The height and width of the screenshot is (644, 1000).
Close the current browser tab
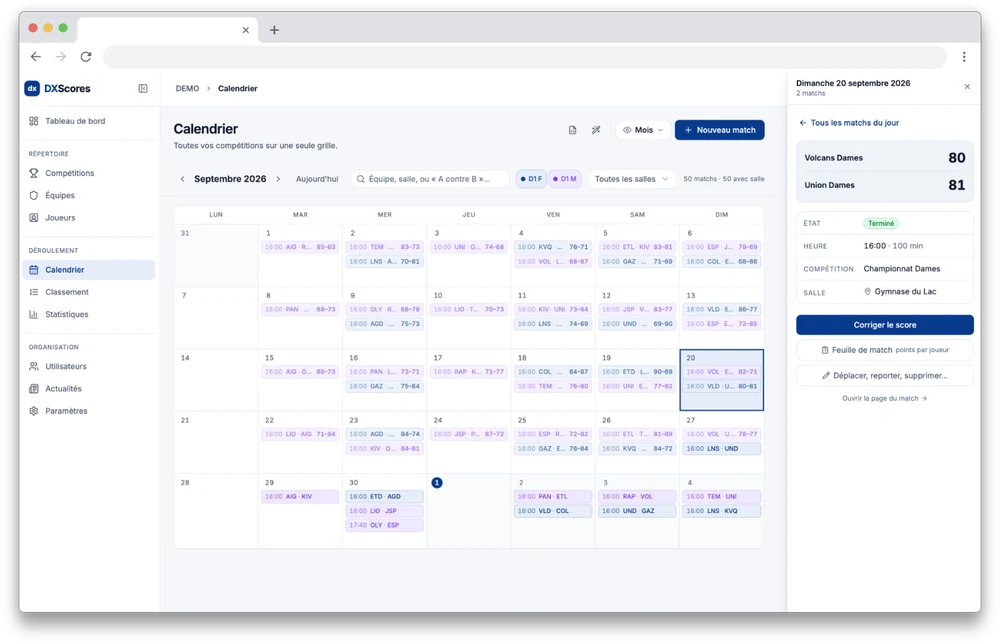(x=246, y=30)
